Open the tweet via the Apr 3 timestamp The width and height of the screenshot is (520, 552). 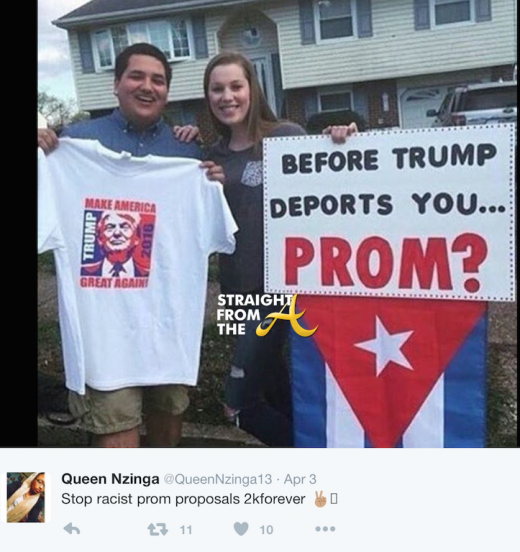click(x=300, y=479)
